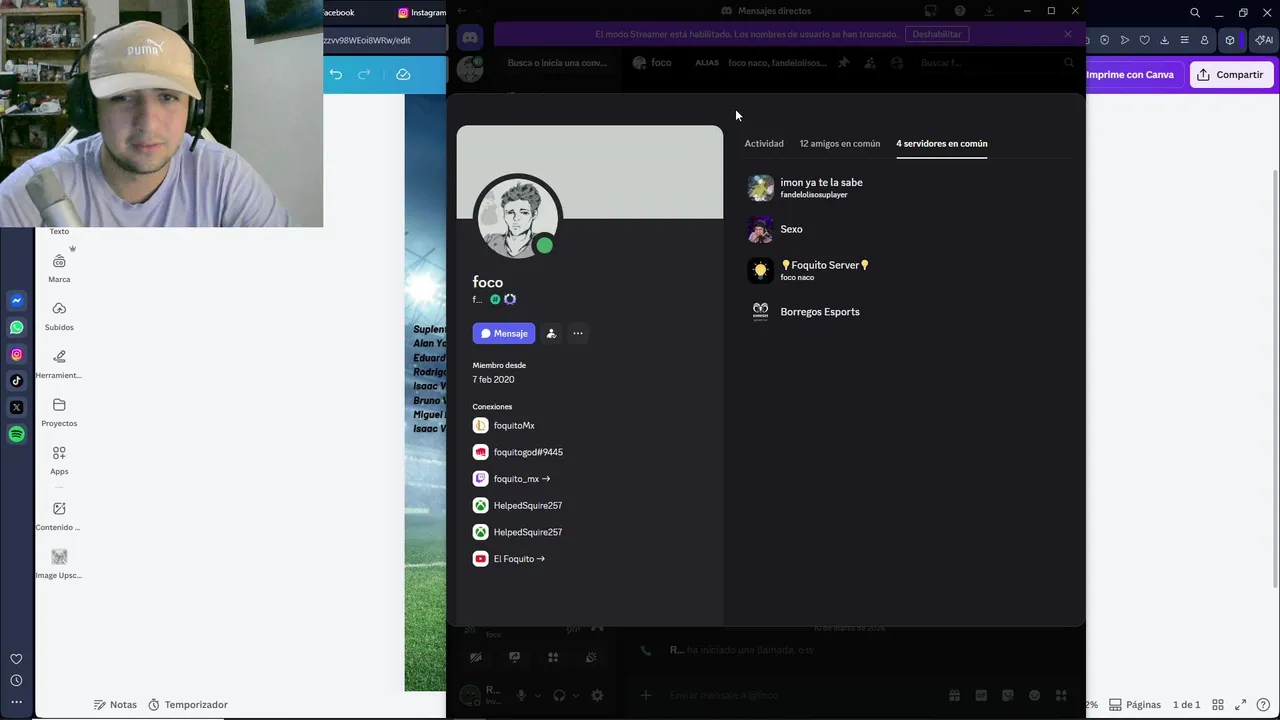Add friend icon in foco's profile
The height and width of the screenshot is (720, 1280).
(551, 333)
